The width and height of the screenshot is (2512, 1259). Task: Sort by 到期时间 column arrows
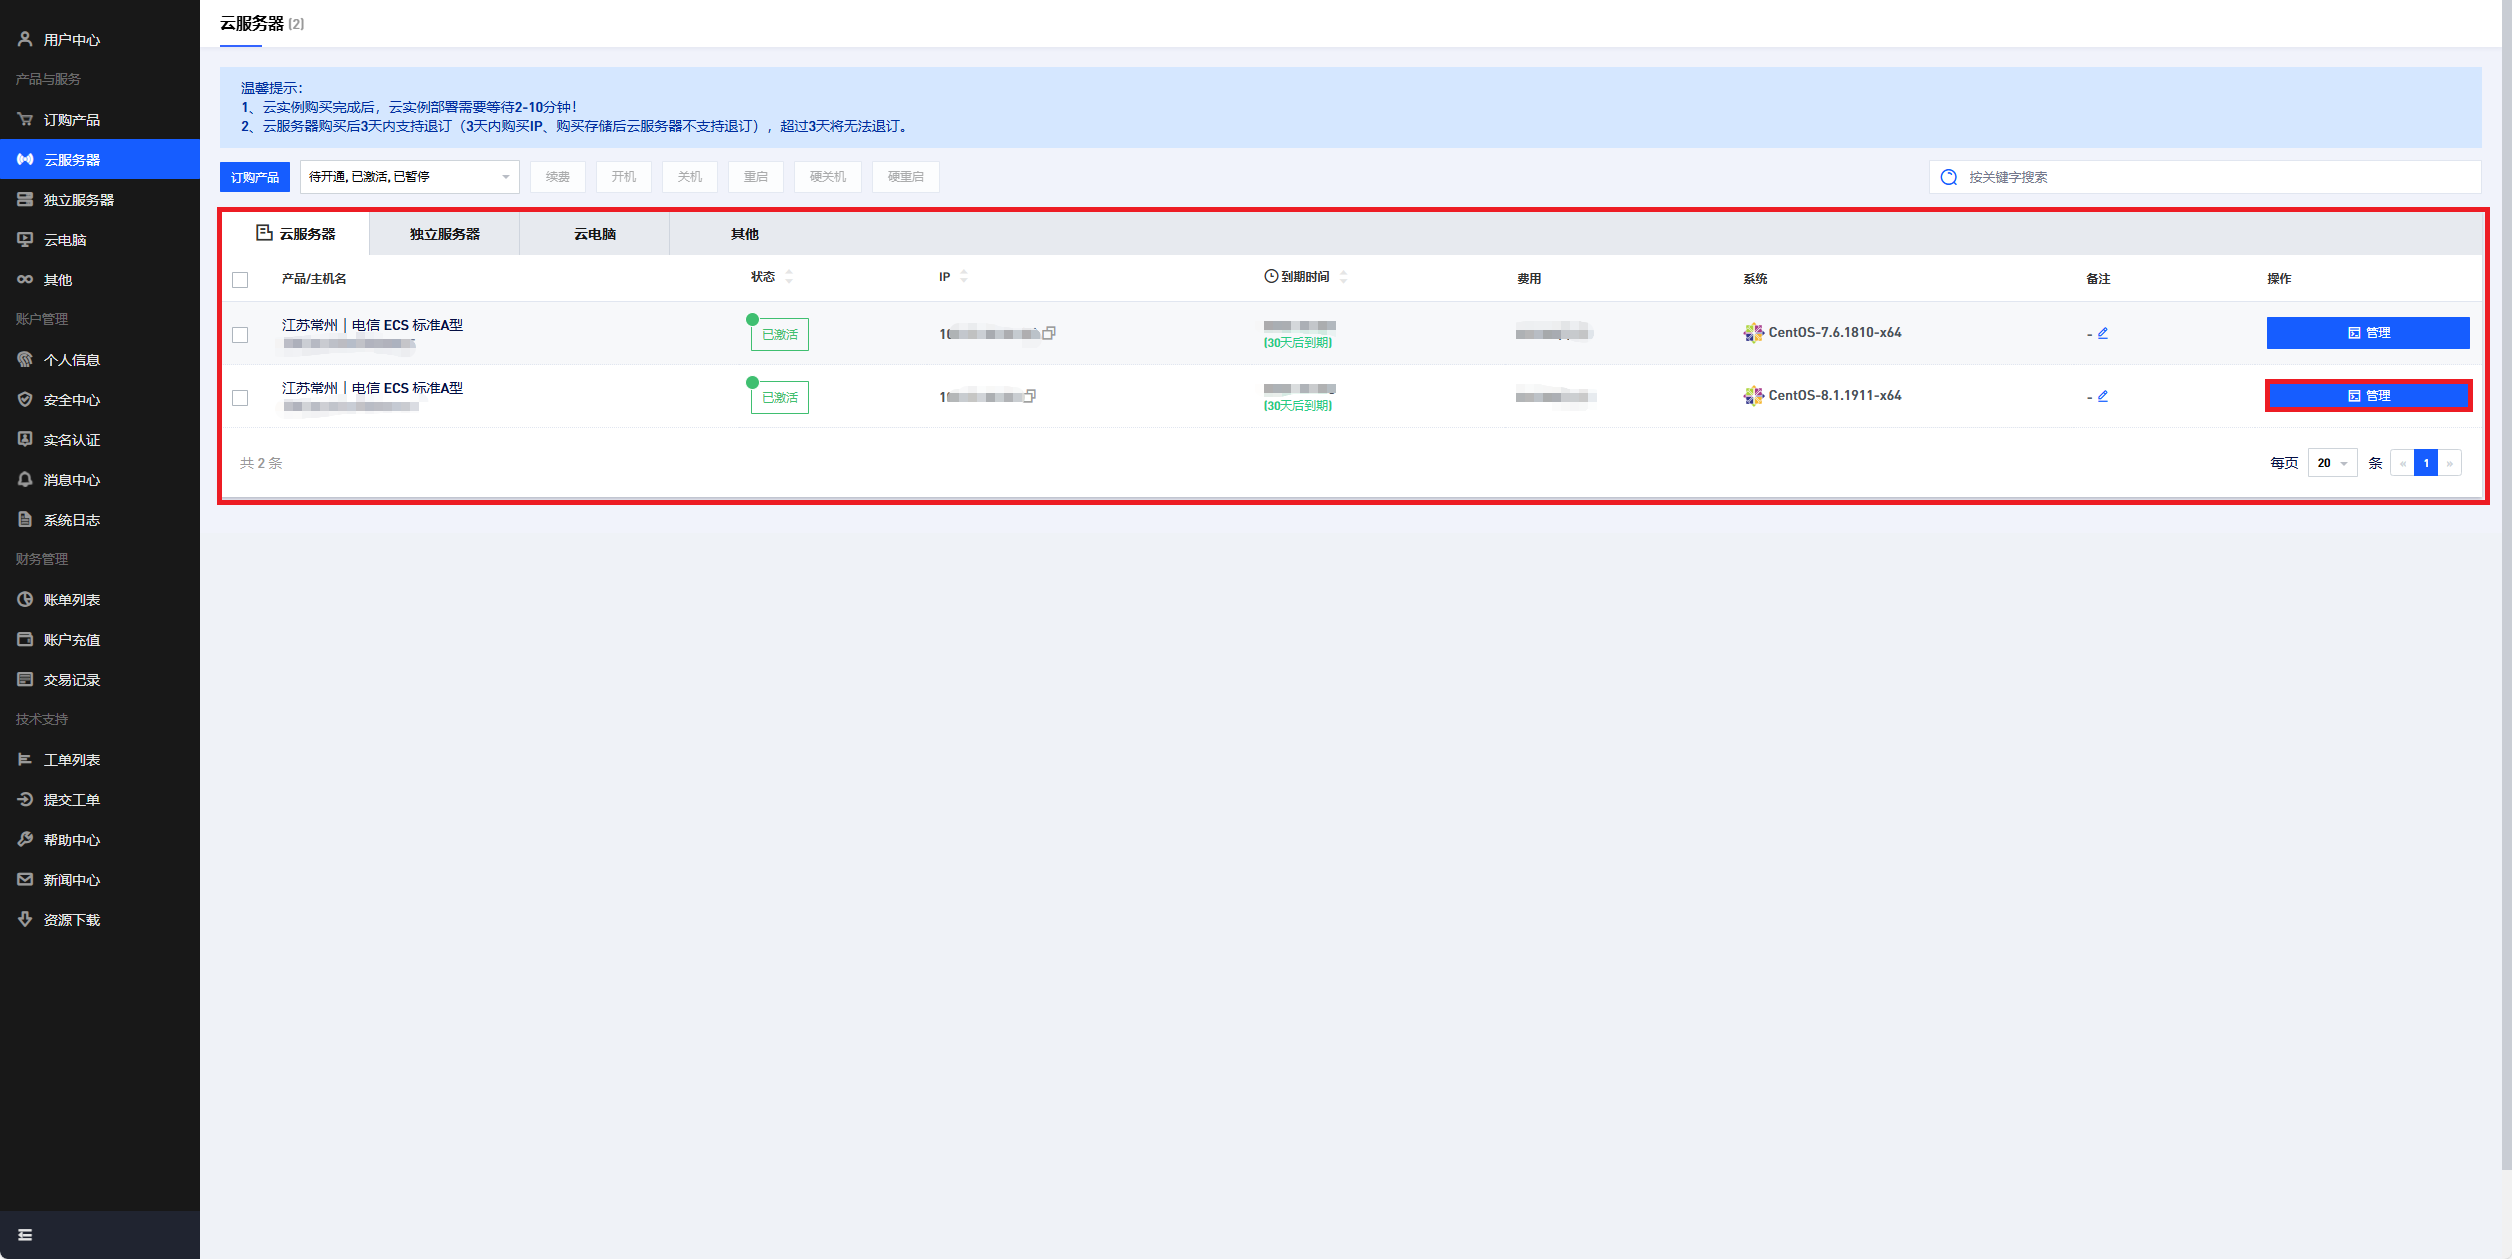click(1343, 277)
